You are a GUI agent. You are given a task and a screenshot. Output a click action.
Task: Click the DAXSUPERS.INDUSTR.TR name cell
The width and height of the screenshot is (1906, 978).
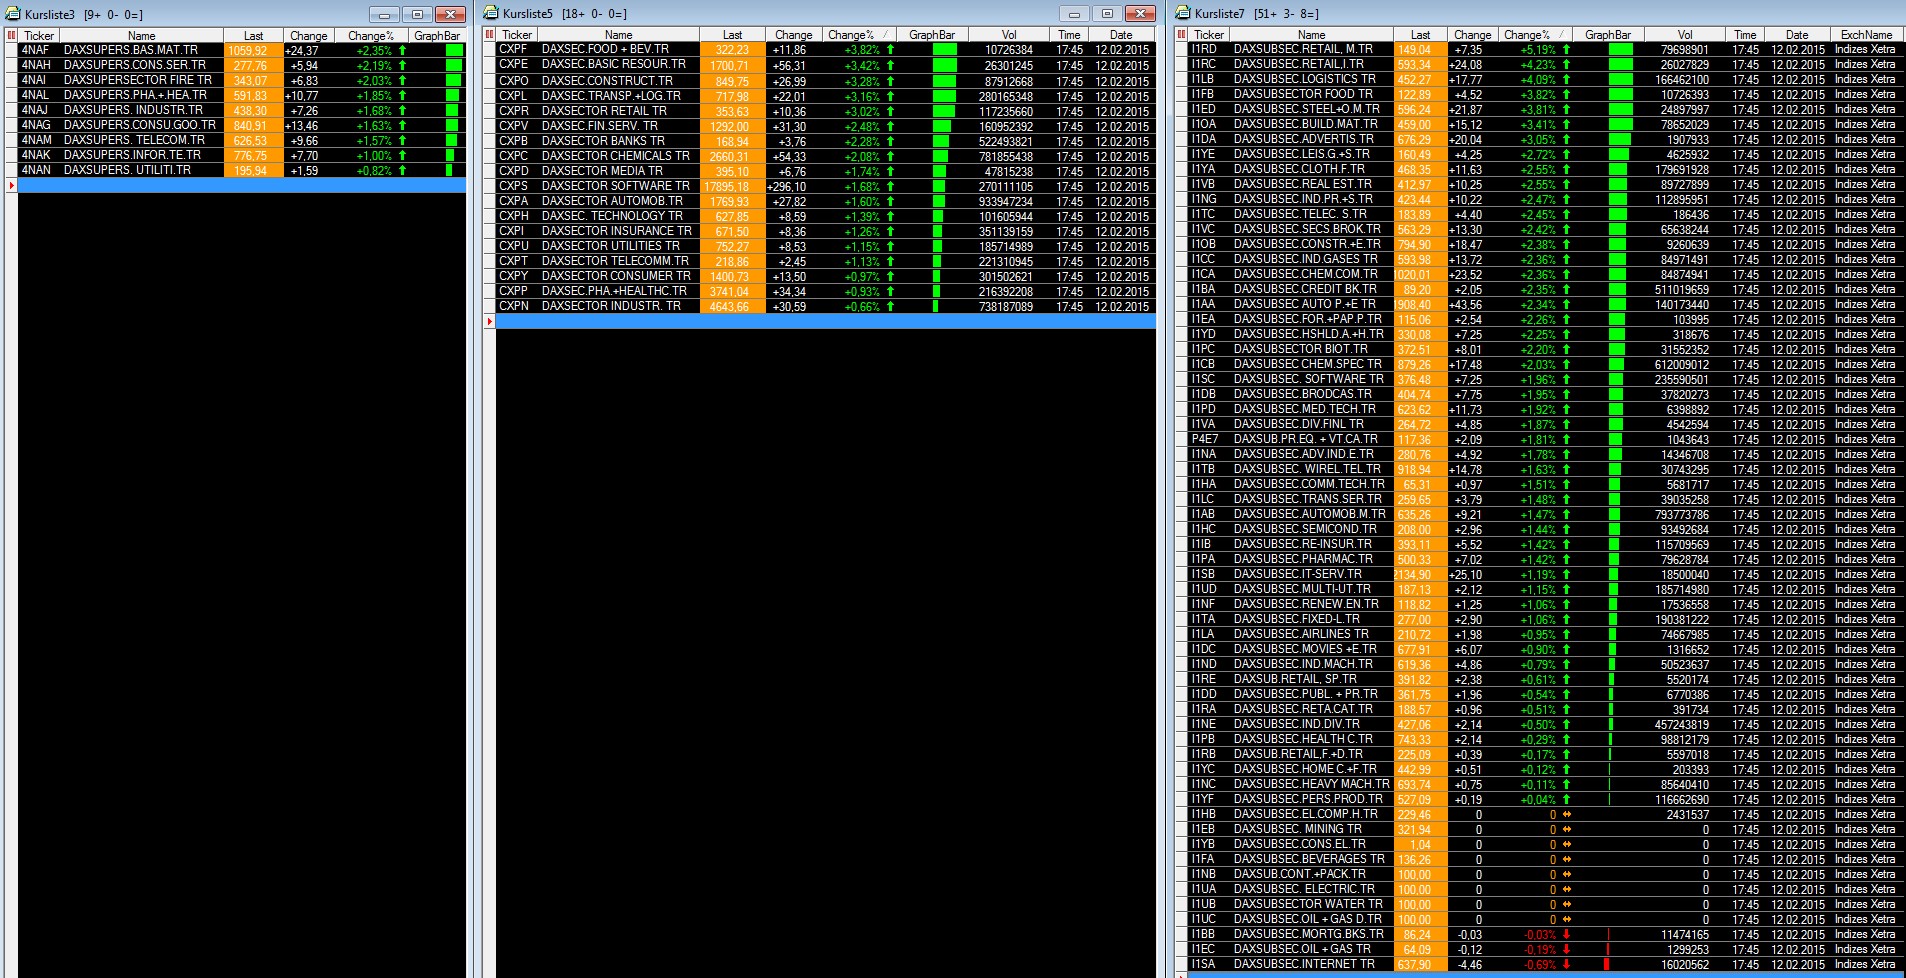133,110
